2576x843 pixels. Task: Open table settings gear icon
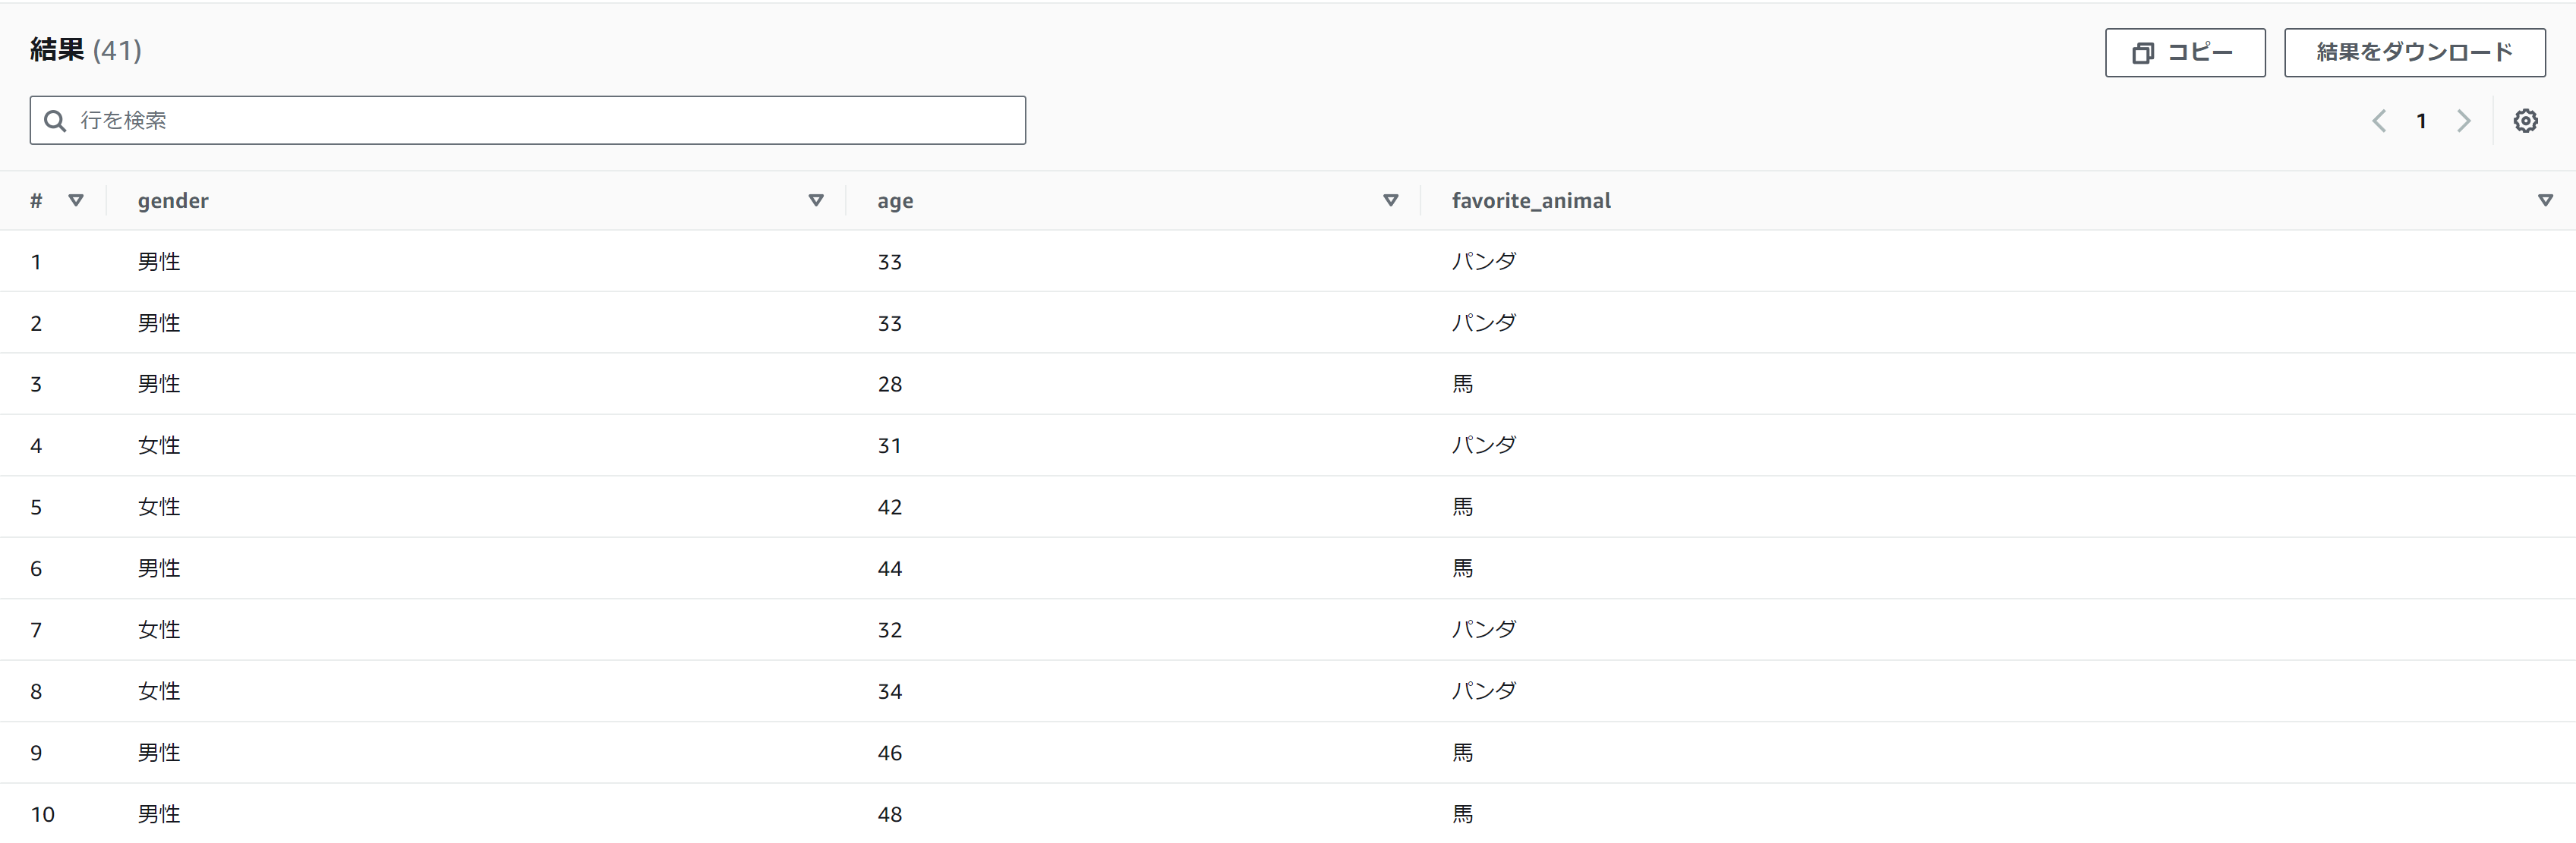2525,121
